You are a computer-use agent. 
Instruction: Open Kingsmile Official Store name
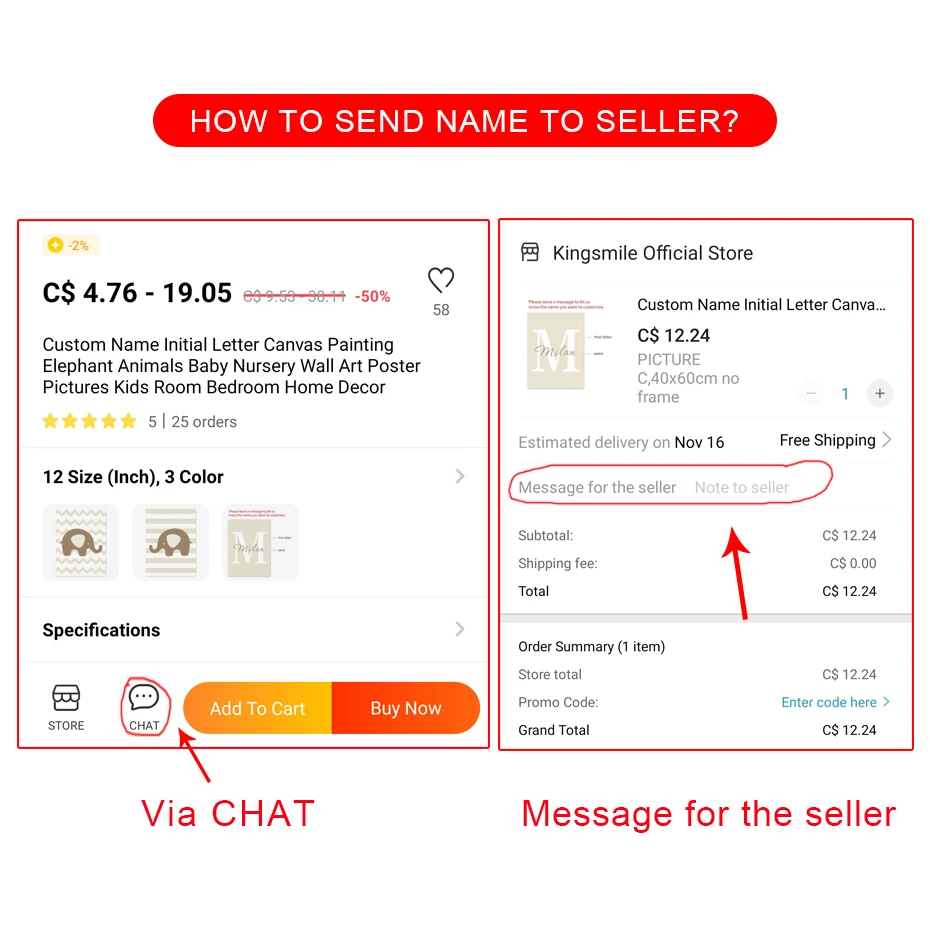(652, 253)
